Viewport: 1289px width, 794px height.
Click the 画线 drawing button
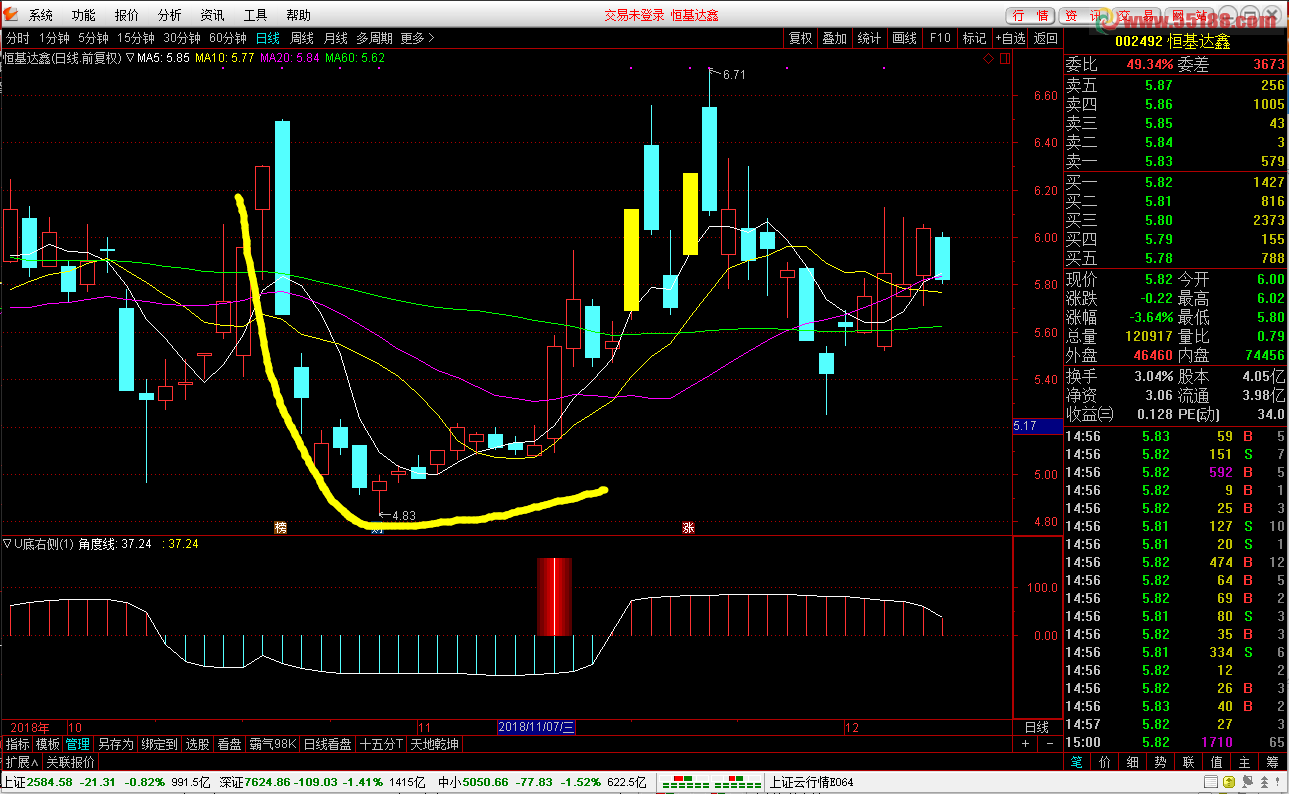pos(904,38)
